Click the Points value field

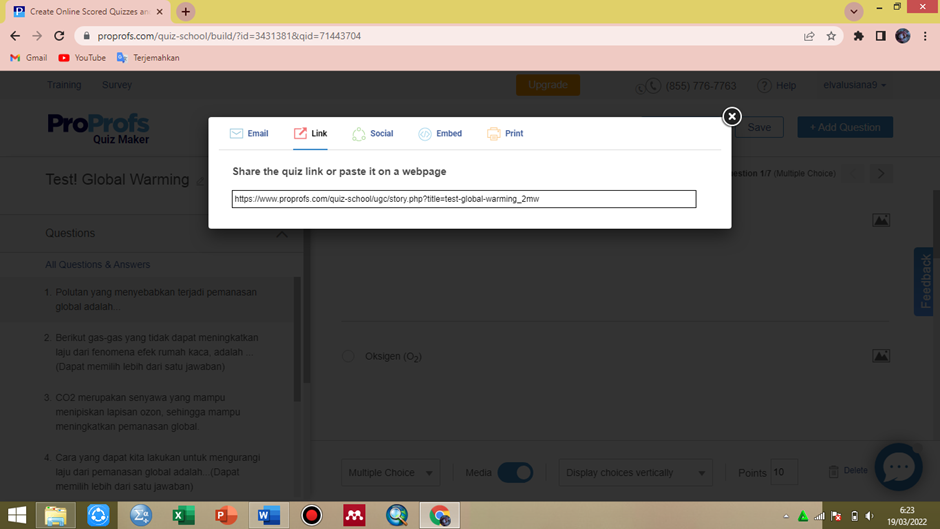tap(784, 473)
